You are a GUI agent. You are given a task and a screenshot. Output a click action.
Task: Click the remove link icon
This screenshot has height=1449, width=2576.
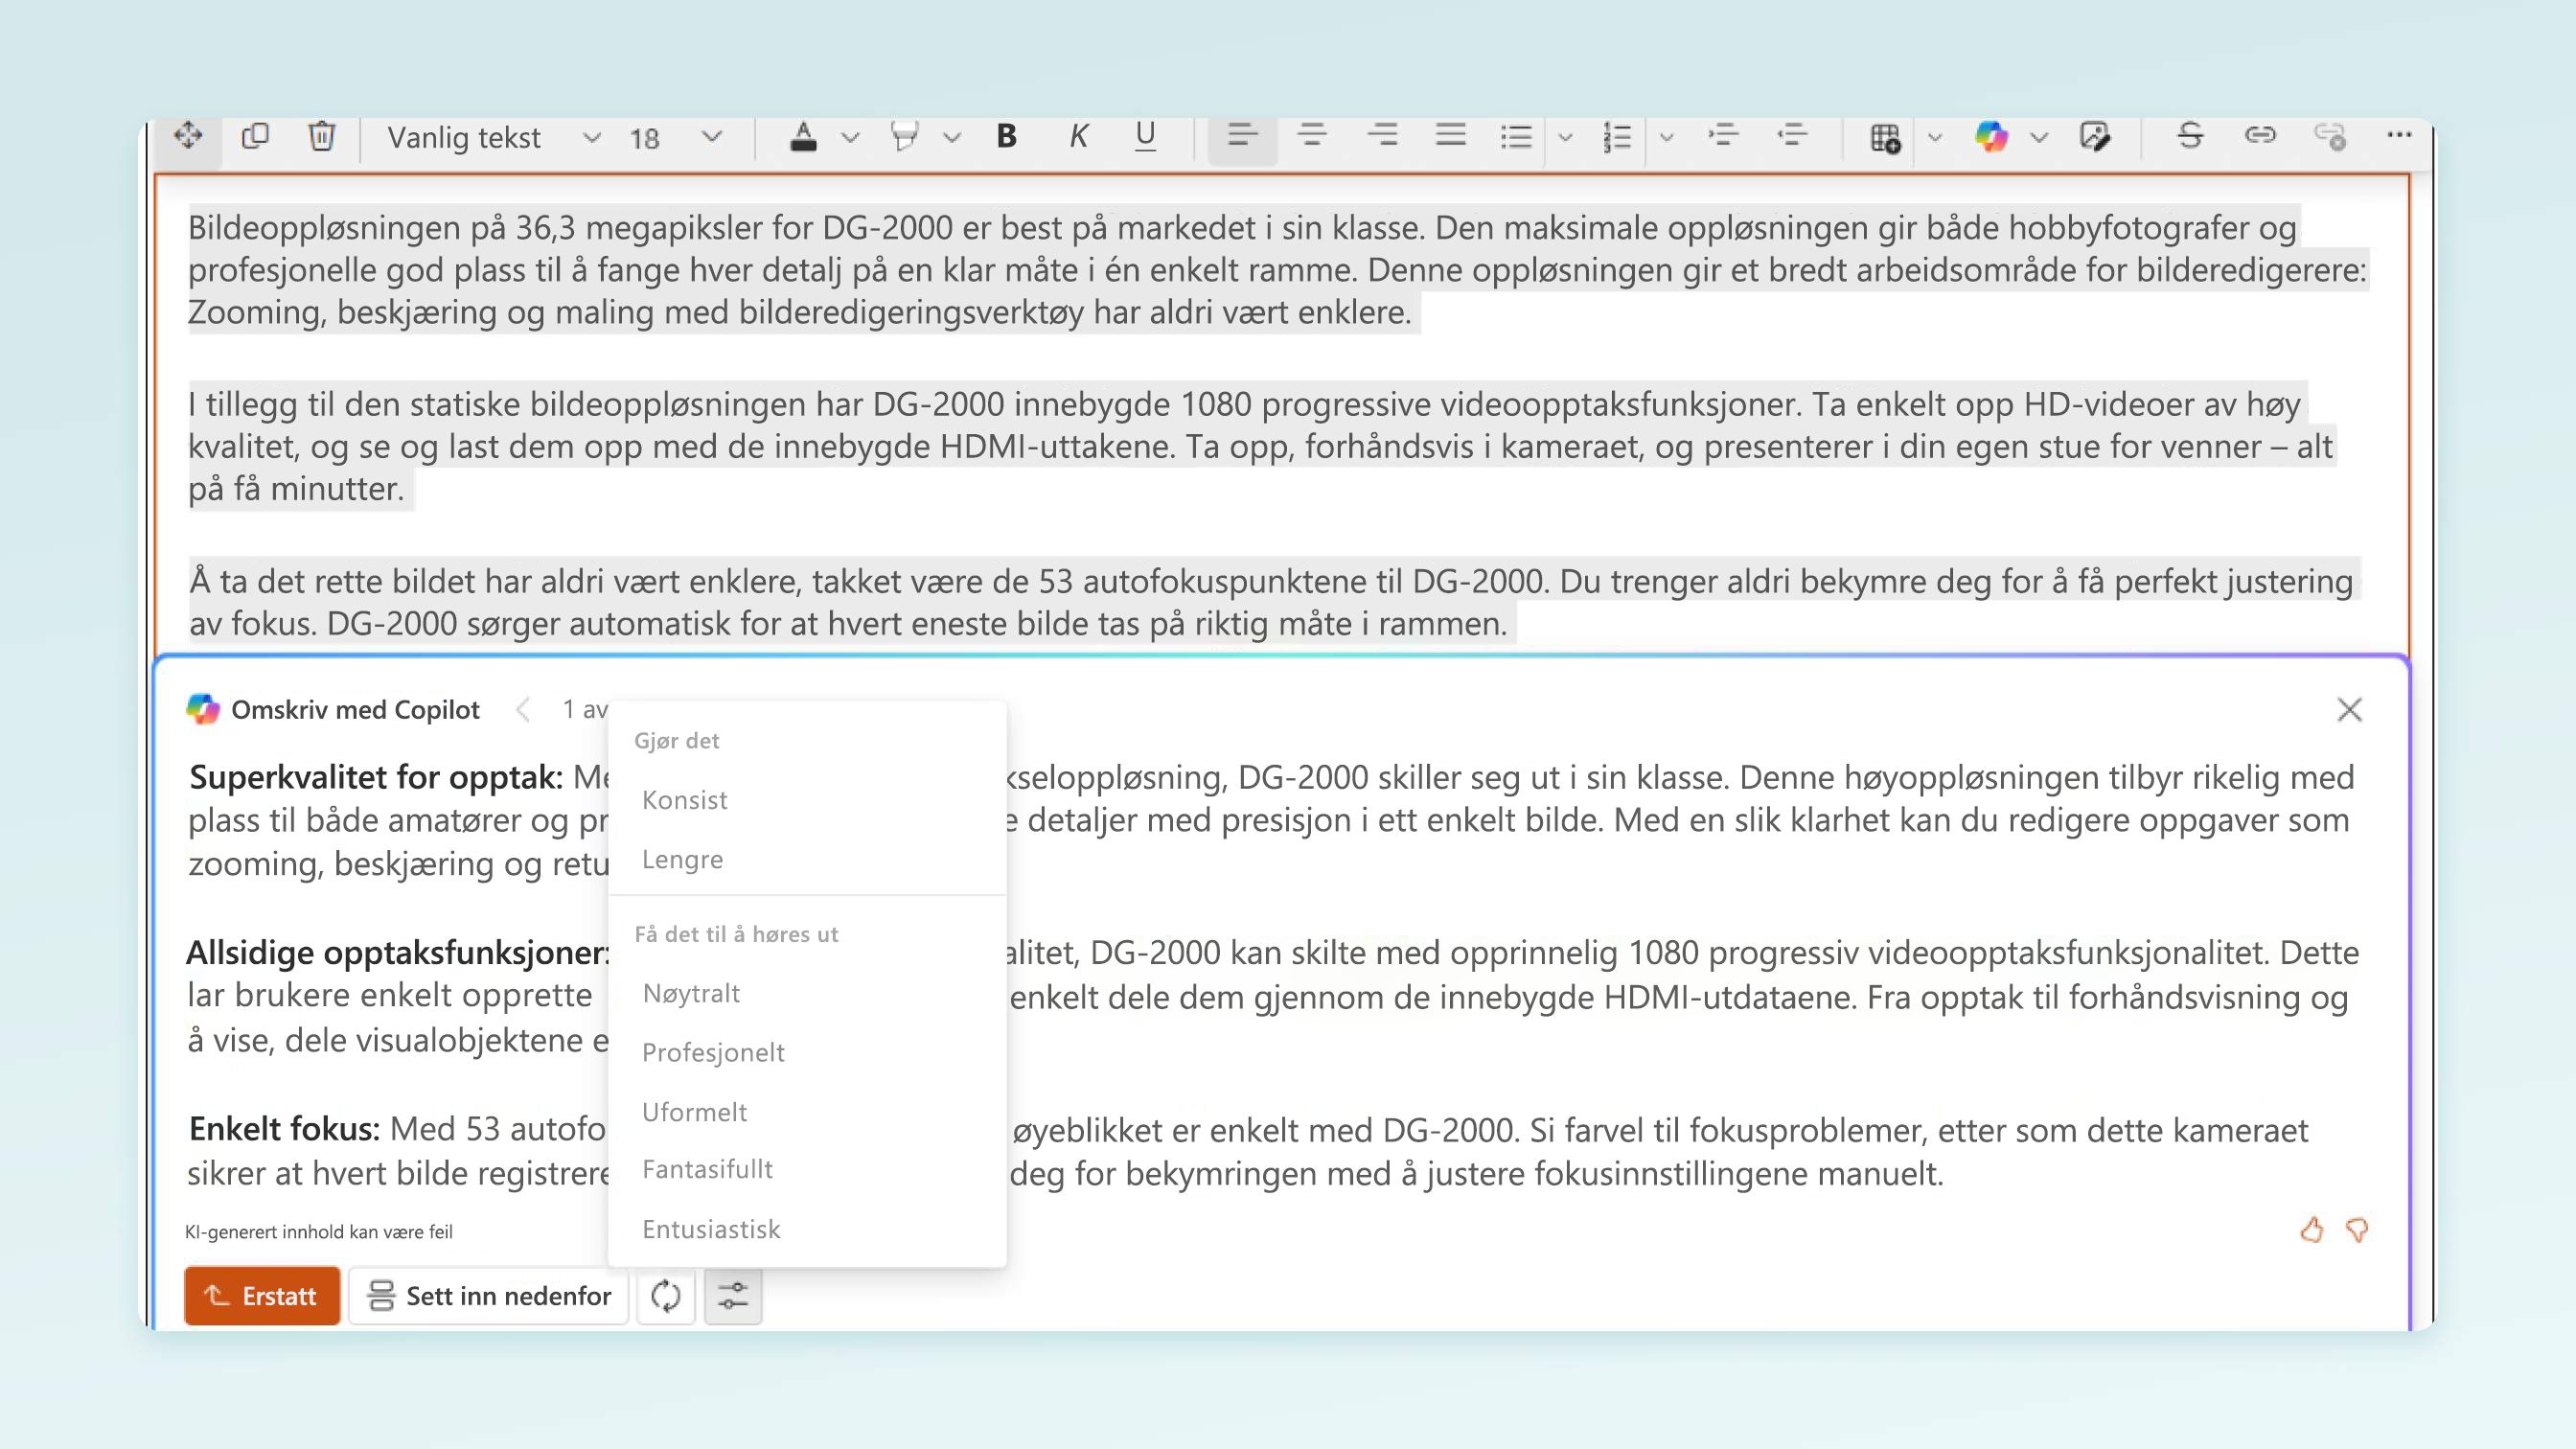2330,136
